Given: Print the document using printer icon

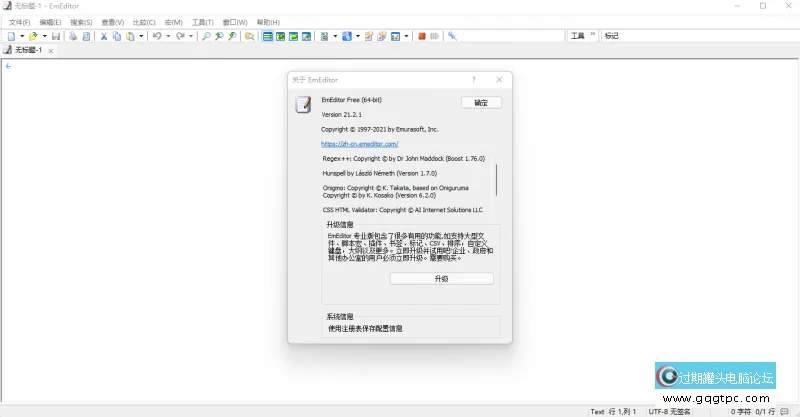Looking at the screenshot, I should coord(73,36).
